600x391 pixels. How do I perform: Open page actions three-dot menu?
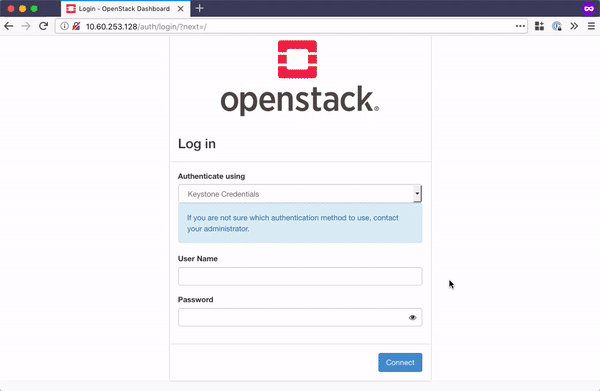520,26
